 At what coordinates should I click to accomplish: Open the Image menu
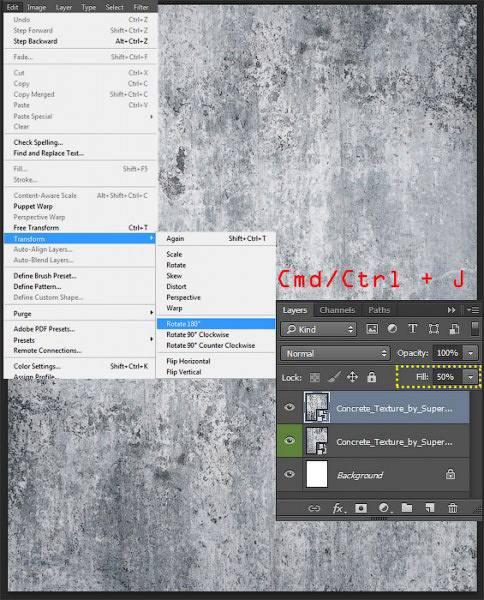tap(36, 7)
